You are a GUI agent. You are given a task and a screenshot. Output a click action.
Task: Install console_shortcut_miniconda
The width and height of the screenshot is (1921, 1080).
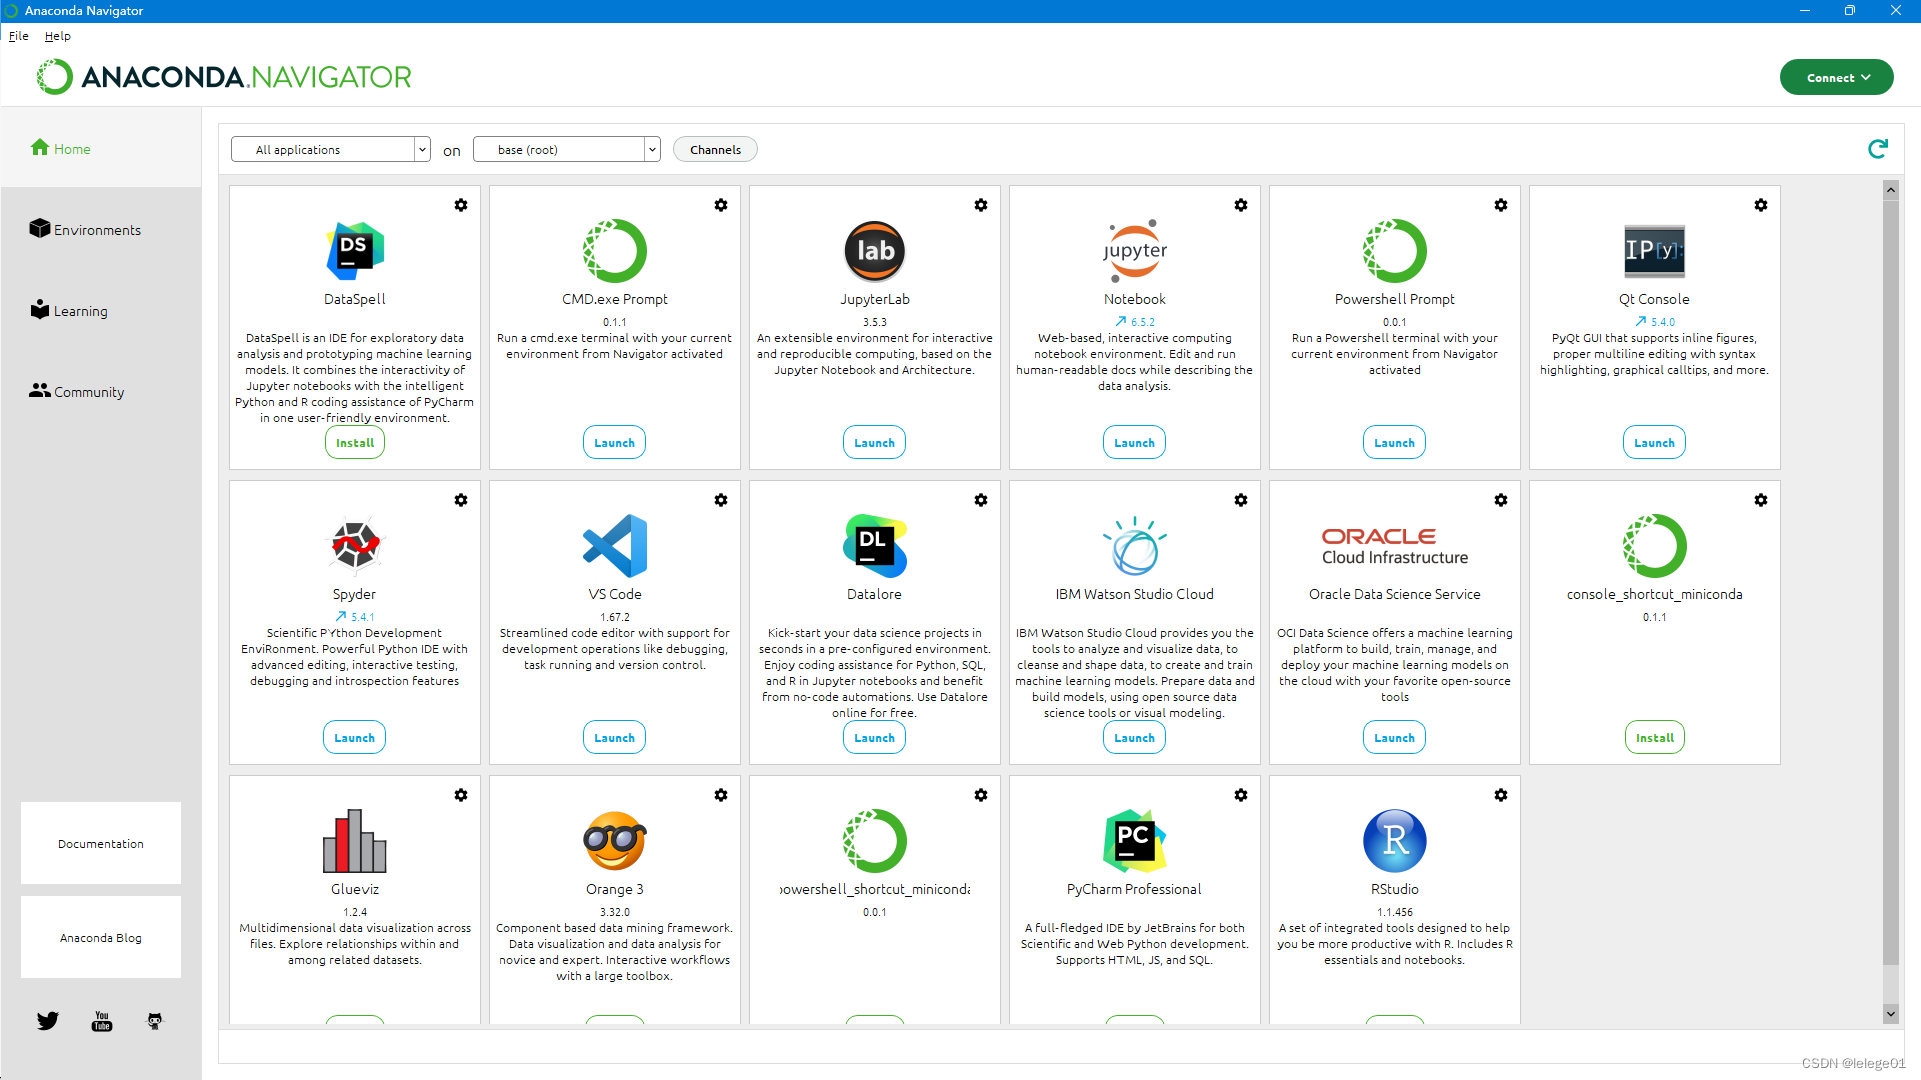tap(1655, 738)
